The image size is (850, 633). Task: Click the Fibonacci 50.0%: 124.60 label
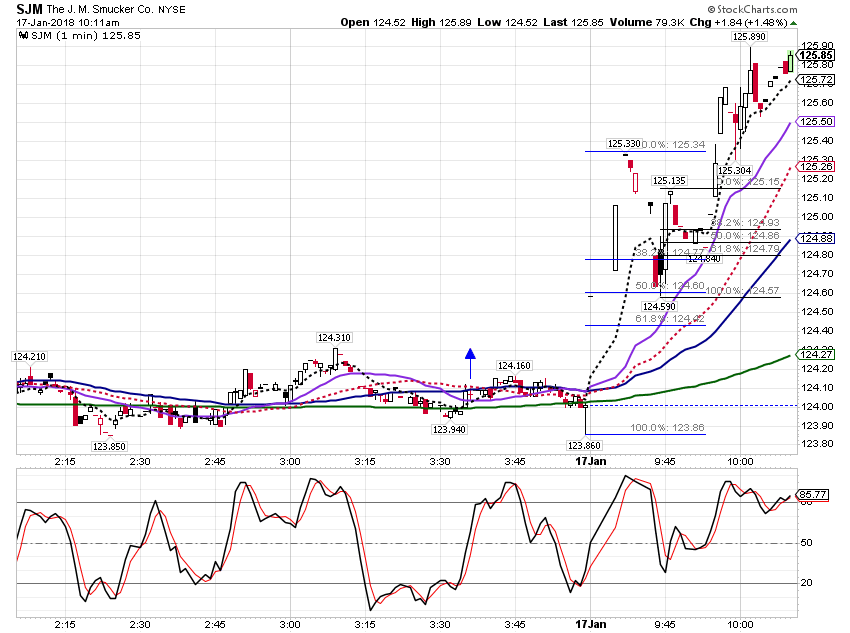[x=670, y=286]
